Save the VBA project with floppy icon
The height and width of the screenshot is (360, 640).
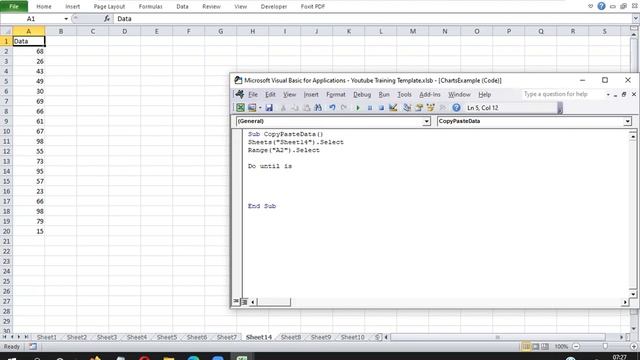point(269,108)
